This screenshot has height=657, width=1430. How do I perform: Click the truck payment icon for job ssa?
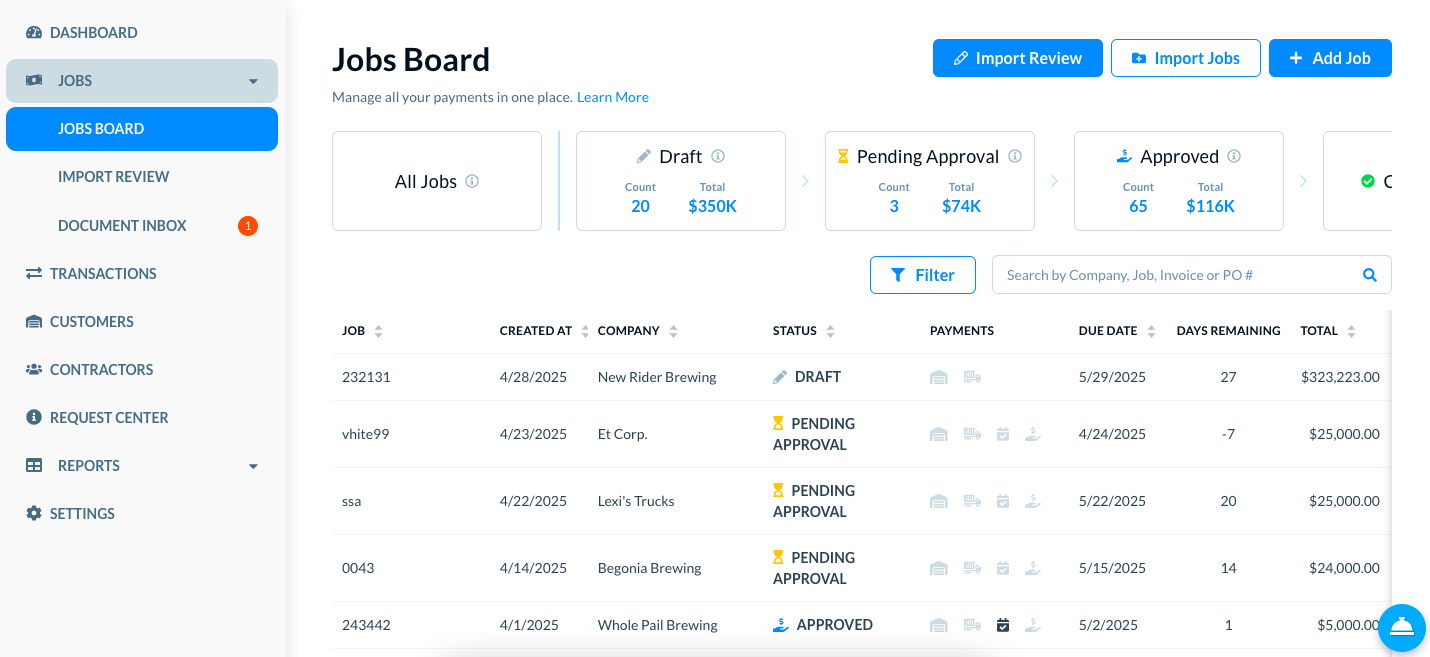click(971, 501)
